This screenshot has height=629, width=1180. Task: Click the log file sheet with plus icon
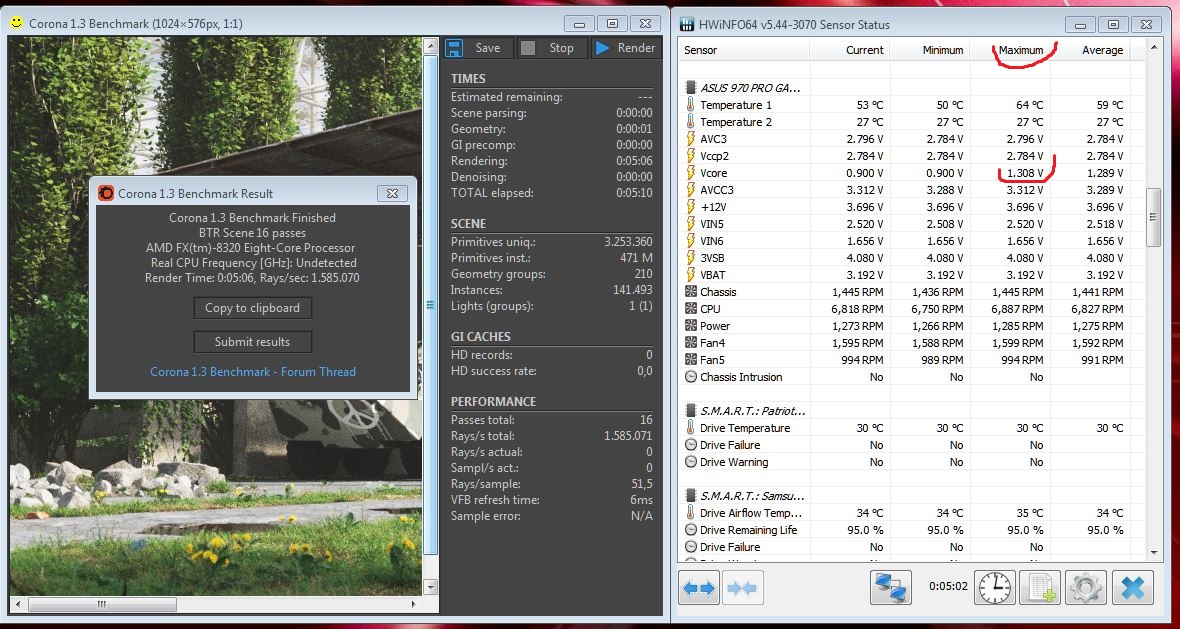1041,587
